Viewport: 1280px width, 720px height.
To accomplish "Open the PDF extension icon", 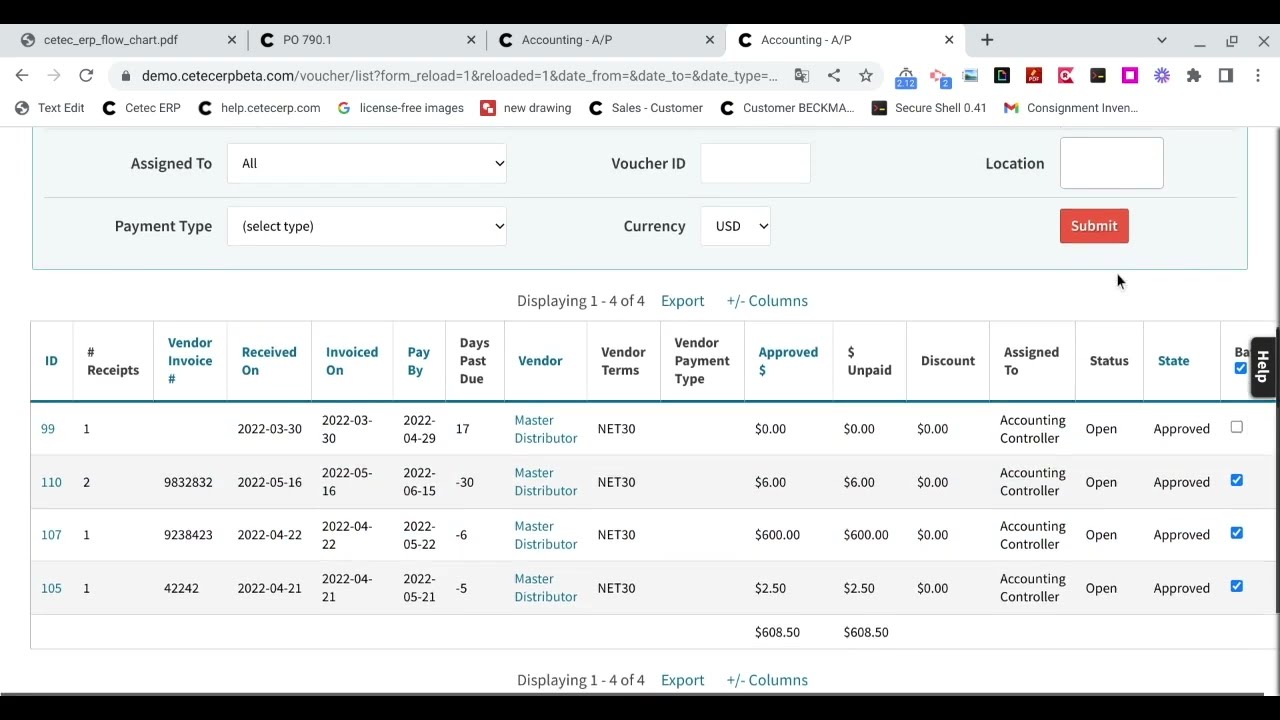I will click(1034, 76).
